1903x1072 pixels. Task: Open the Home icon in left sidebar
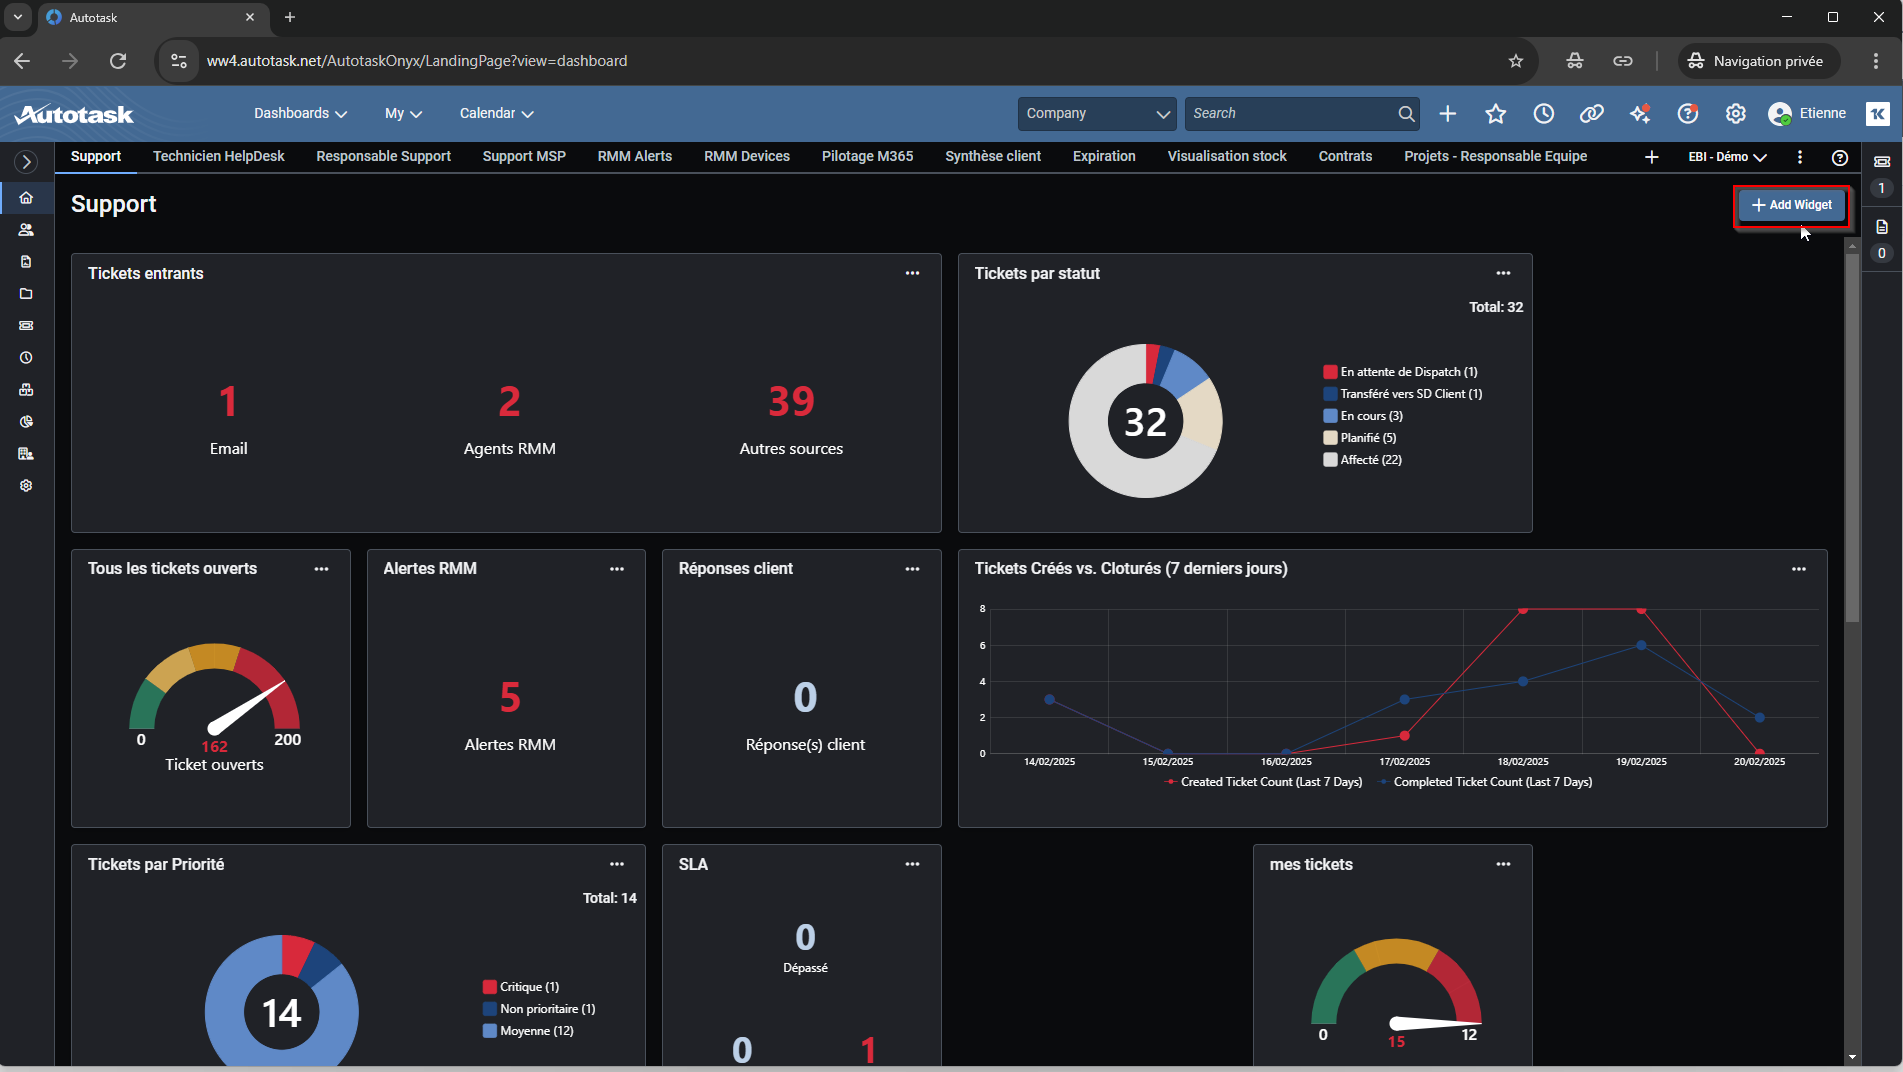[26, 198]
